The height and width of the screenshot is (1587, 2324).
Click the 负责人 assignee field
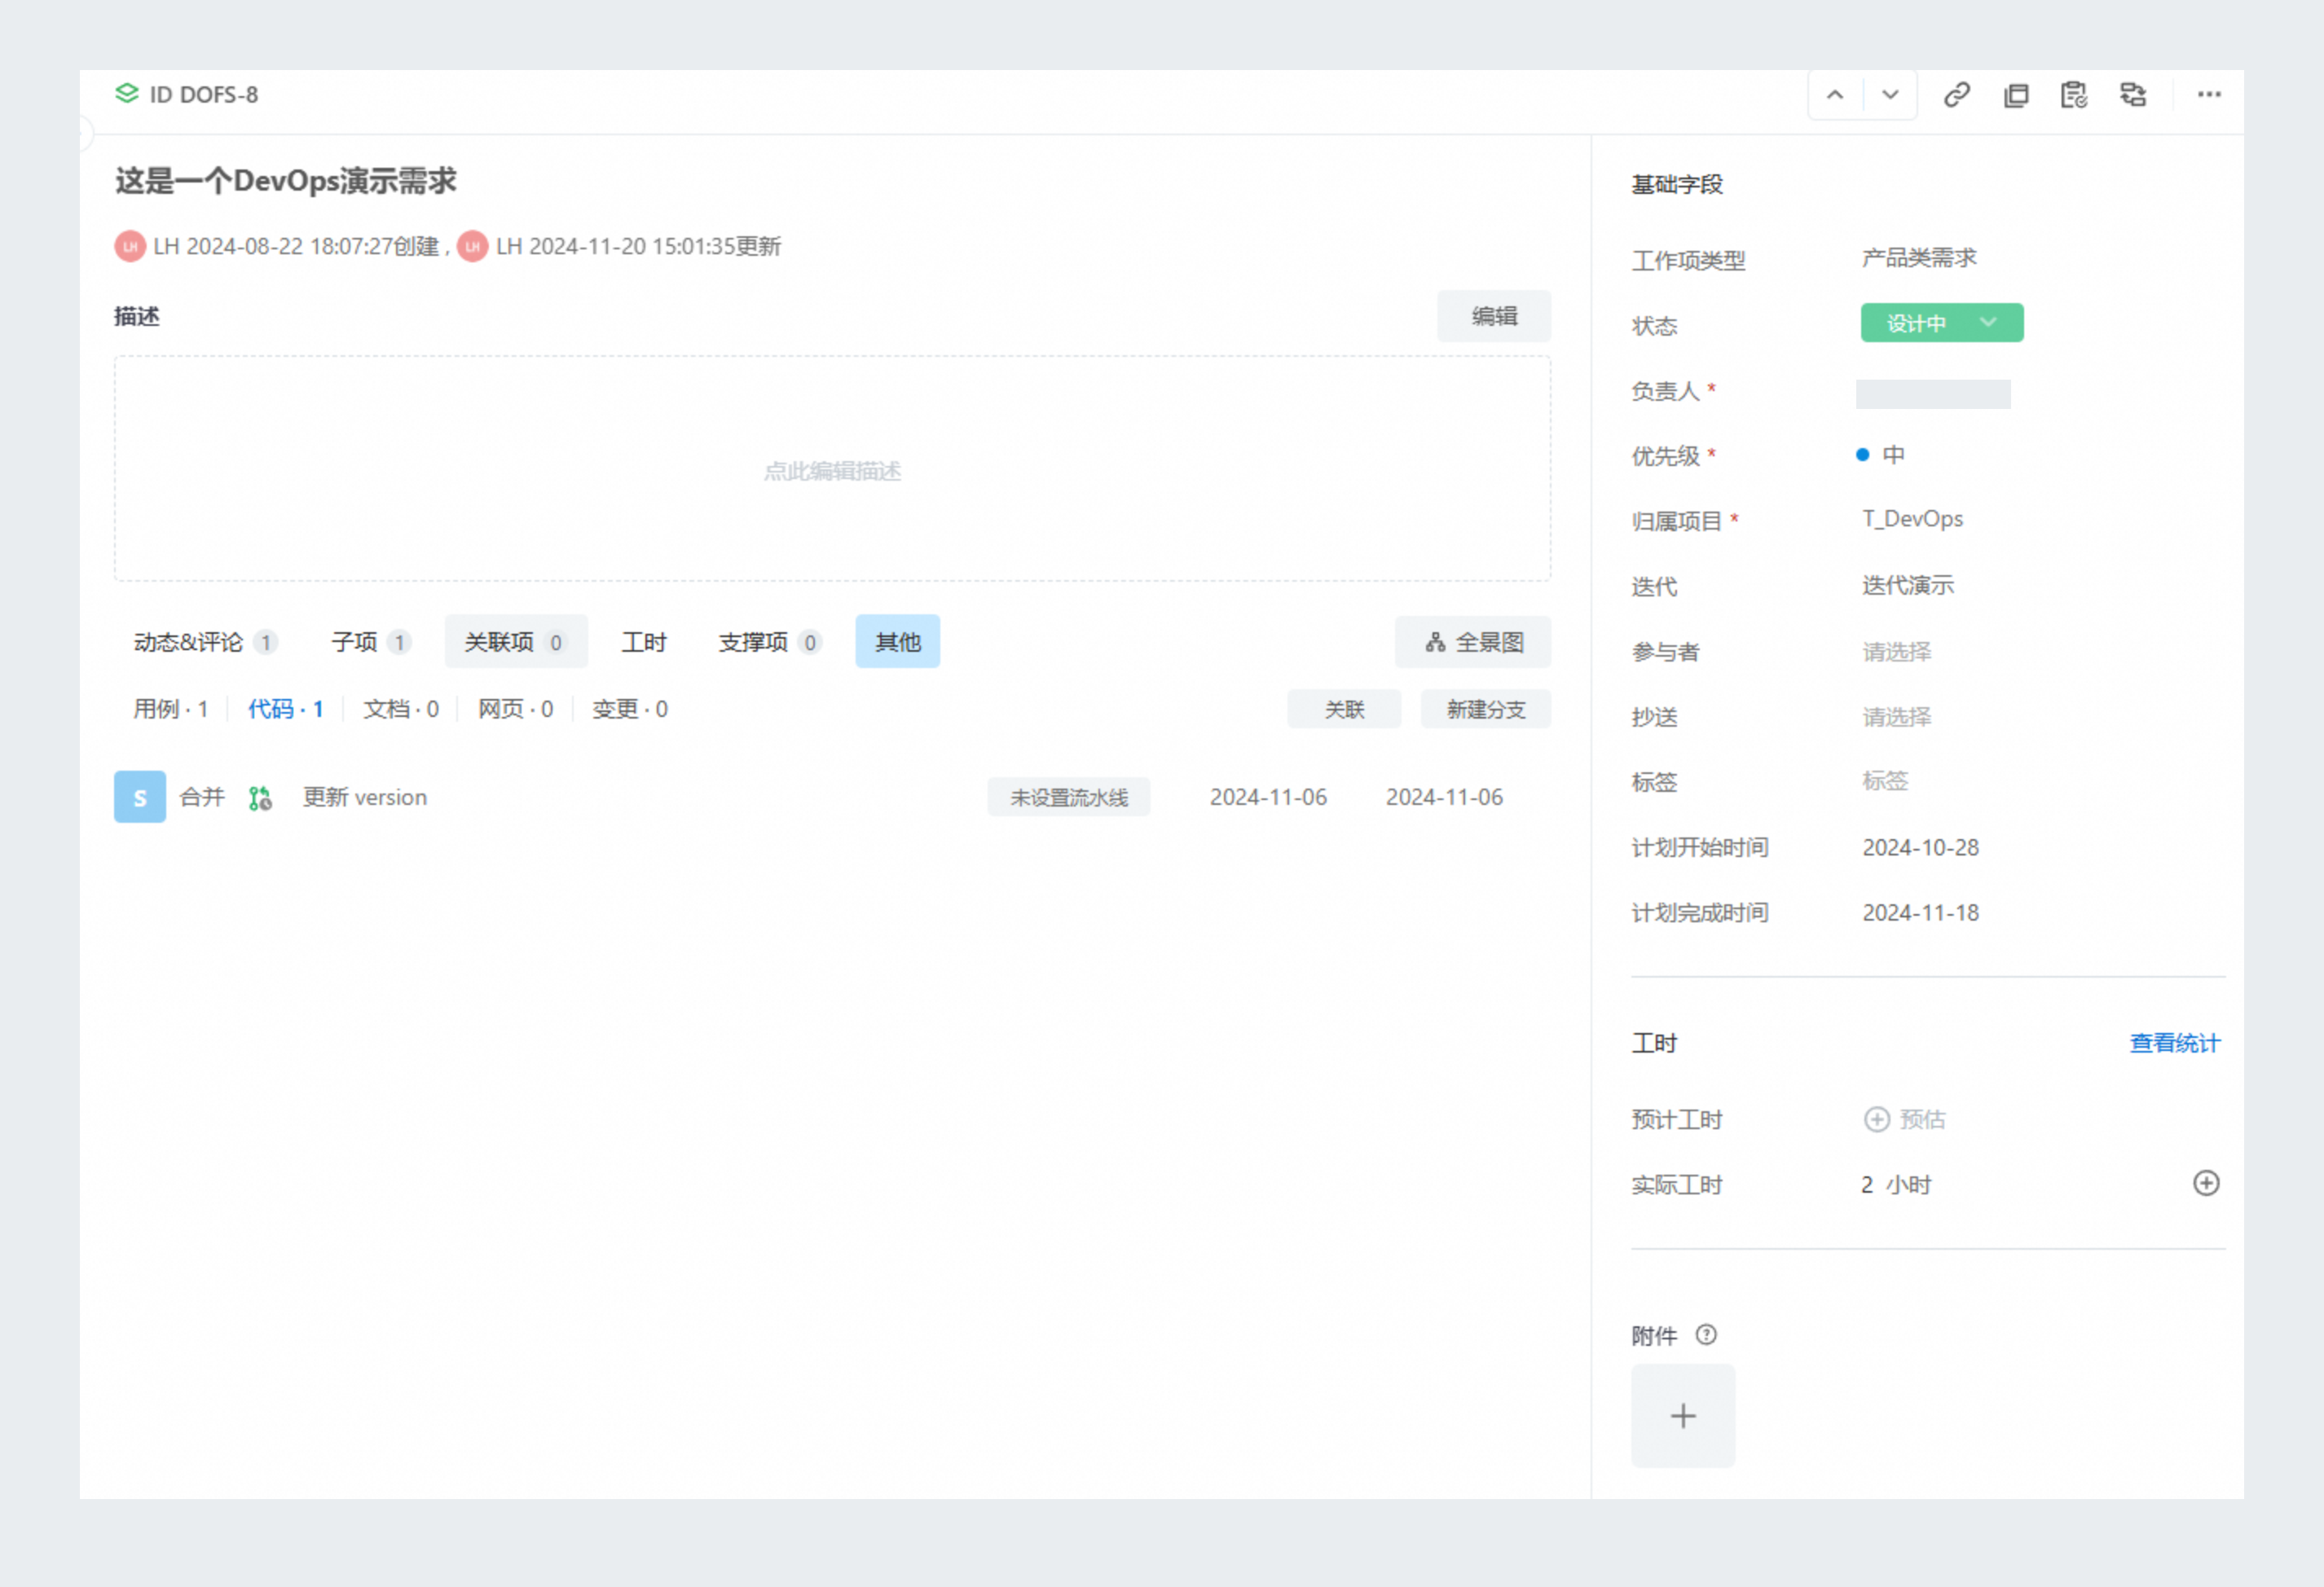(1933, 394)
